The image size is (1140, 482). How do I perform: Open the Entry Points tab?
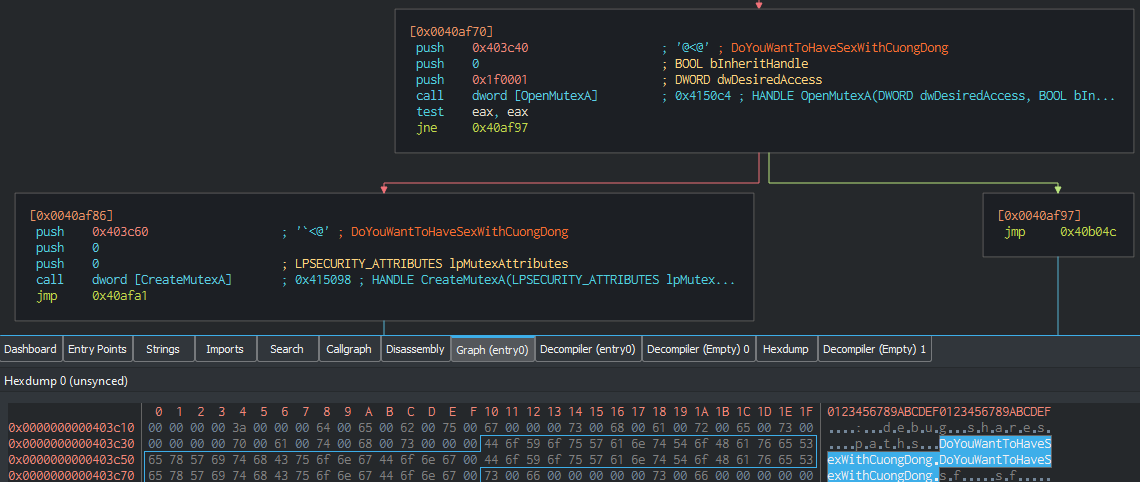(97, 349)
